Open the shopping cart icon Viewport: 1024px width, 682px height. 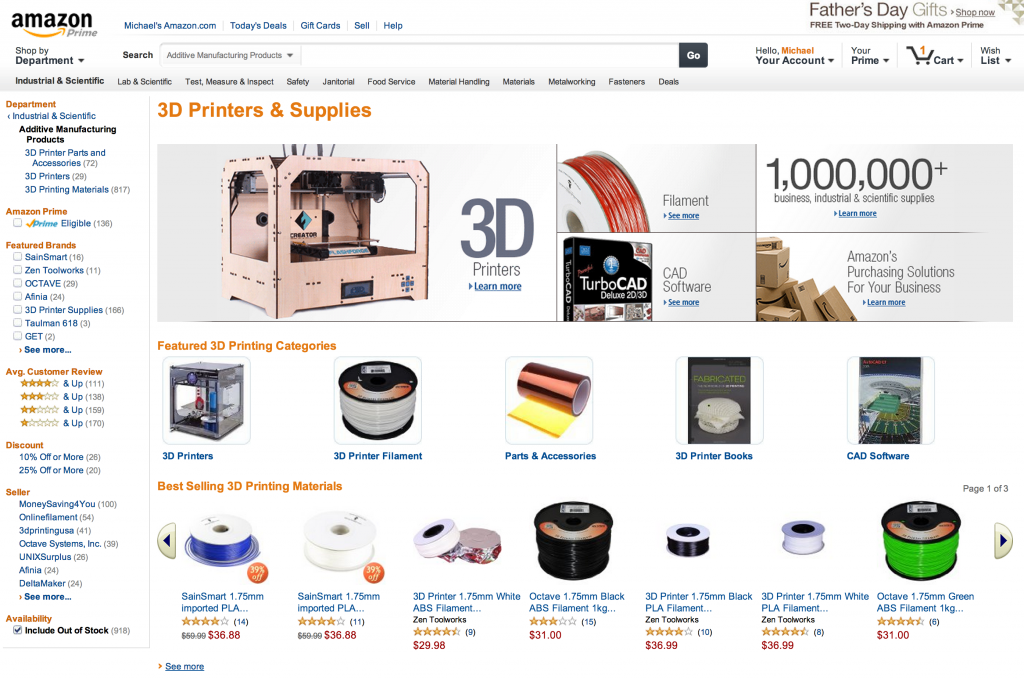935,56
